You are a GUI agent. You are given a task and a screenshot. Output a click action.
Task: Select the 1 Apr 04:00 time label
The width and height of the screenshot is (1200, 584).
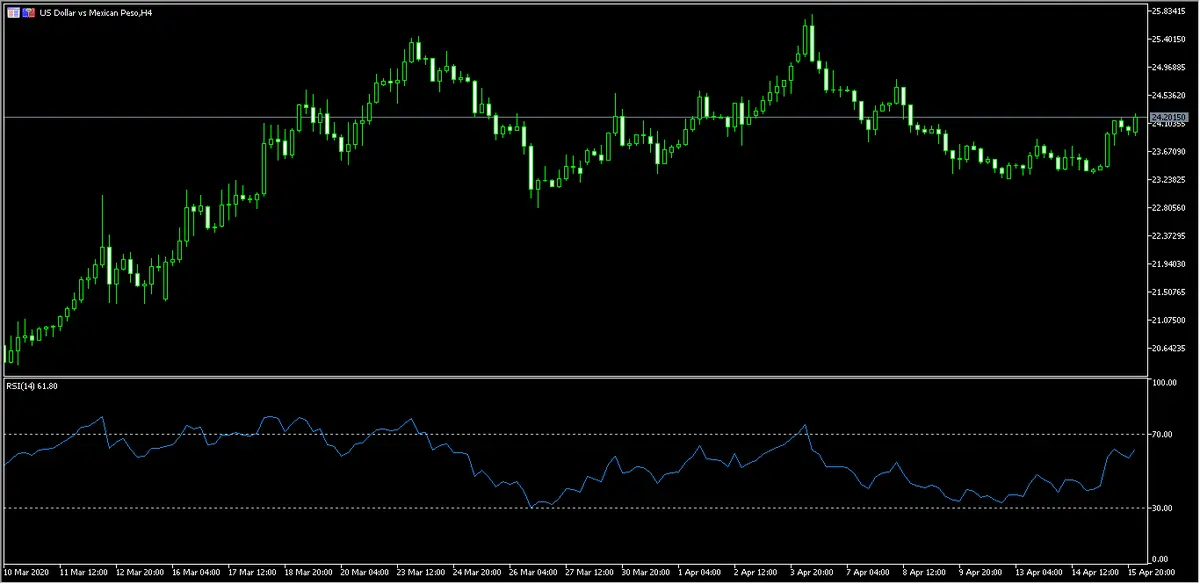click(x=697, y=574)
